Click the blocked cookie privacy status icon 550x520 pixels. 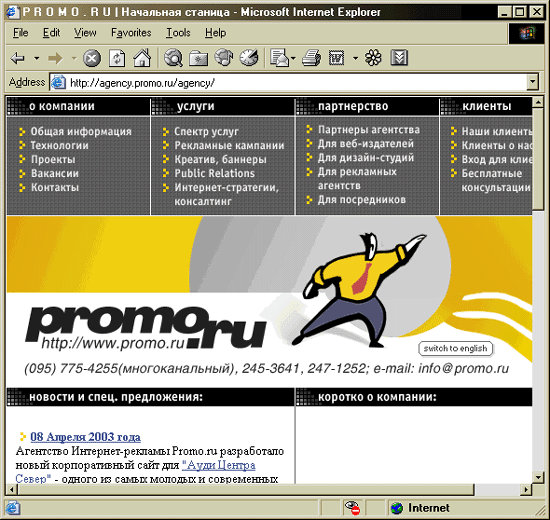pyautogui.click(x=353, y=508)
